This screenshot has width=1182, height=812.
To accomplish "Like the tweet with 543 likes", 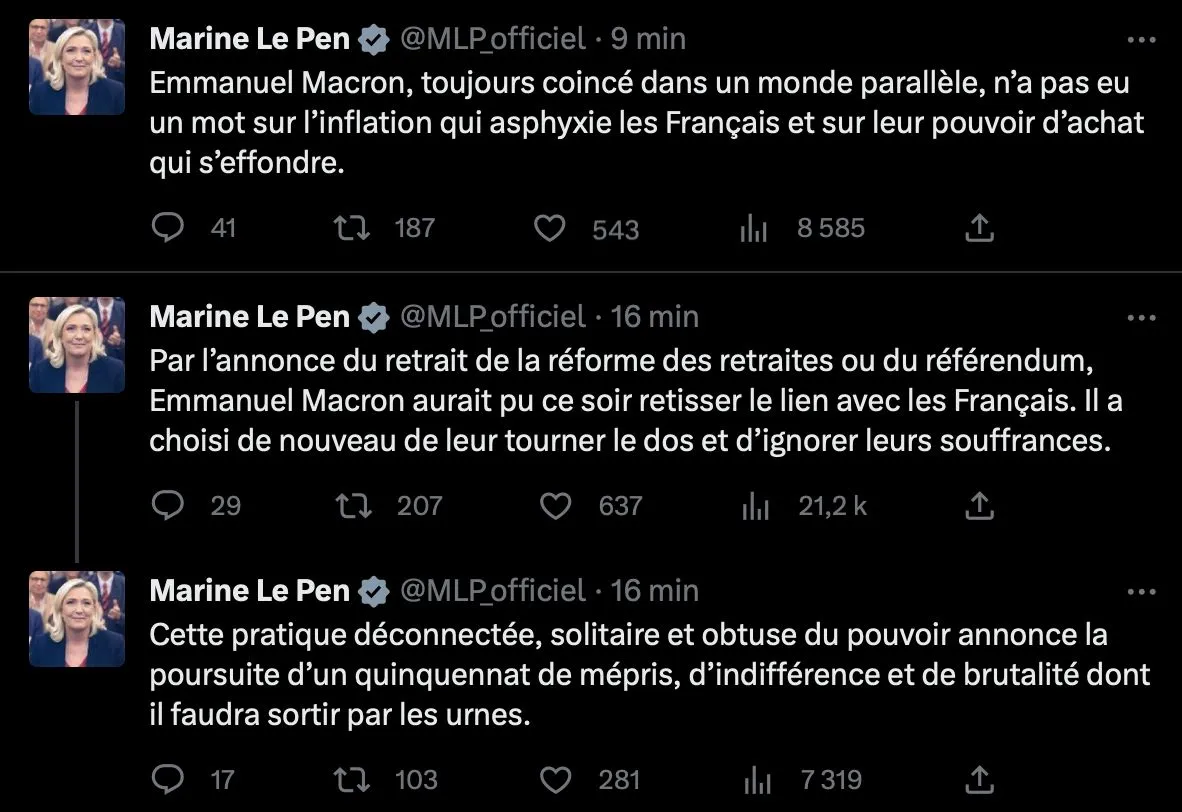I will point(549,229).
